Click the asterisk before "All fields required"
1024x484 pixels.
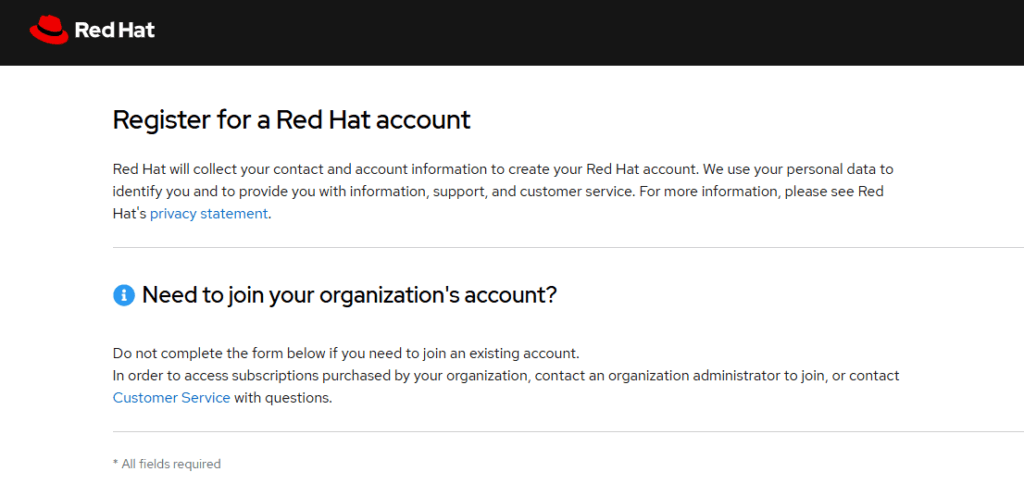115,464
